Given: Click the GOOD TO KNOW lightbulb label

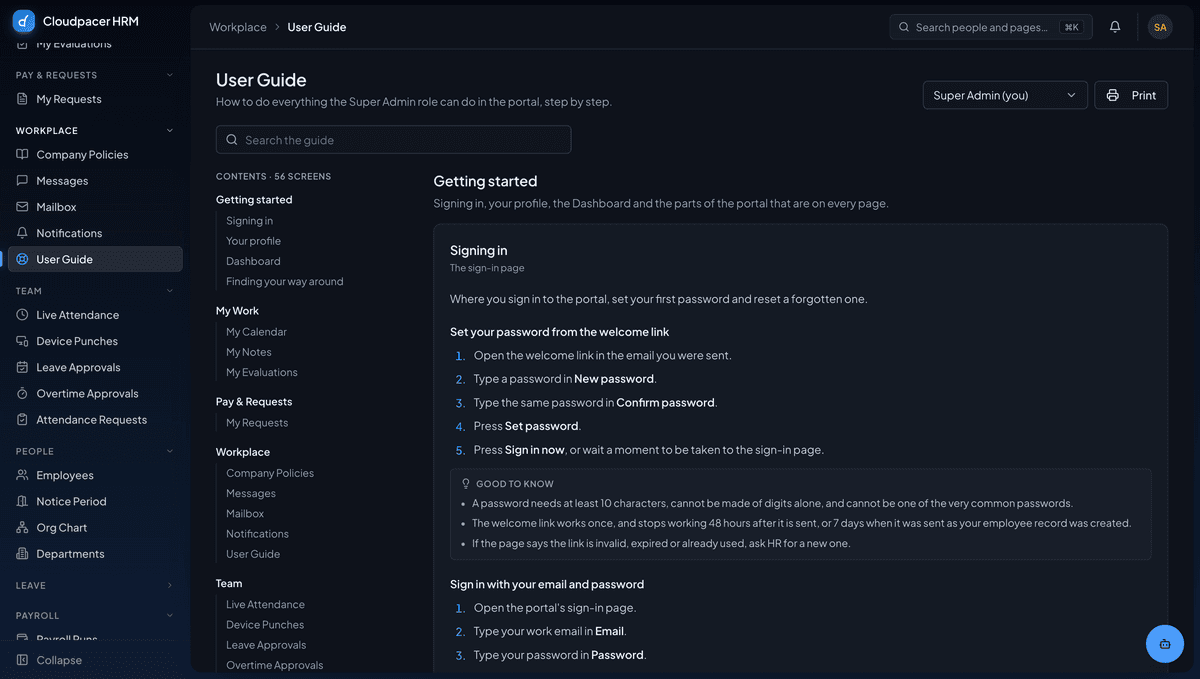Looking at the screenshot, I should point(507,484).
